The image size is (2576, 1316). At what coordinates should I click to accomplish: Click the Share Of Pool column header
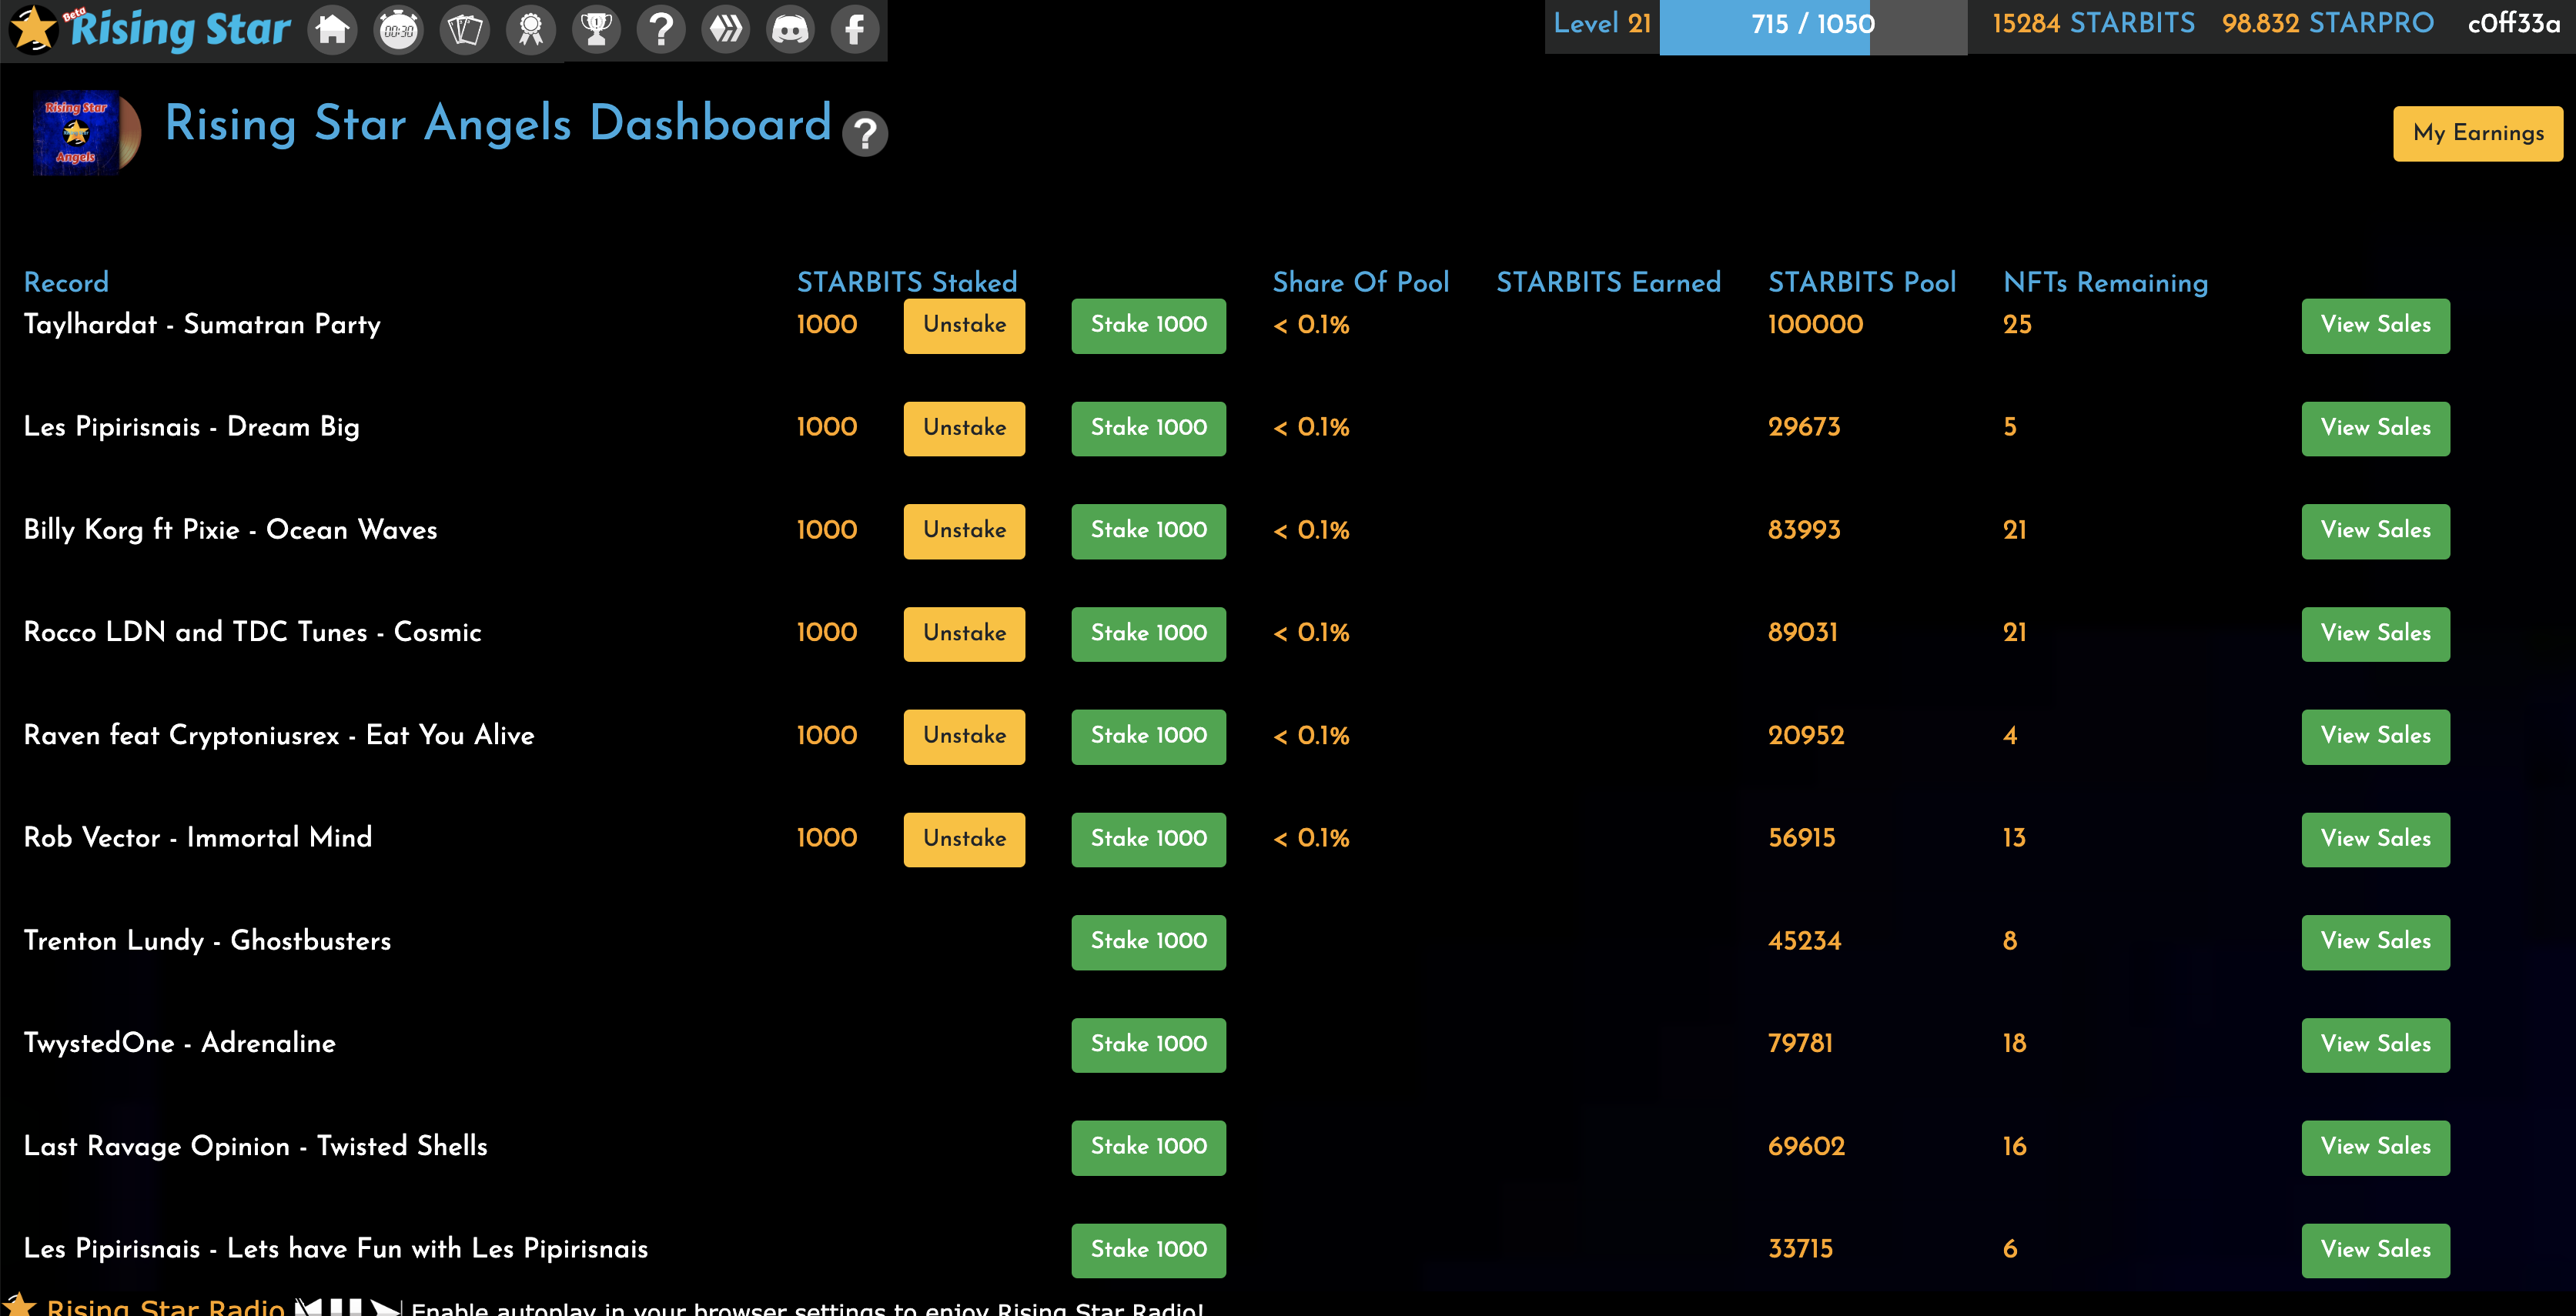1360,283
